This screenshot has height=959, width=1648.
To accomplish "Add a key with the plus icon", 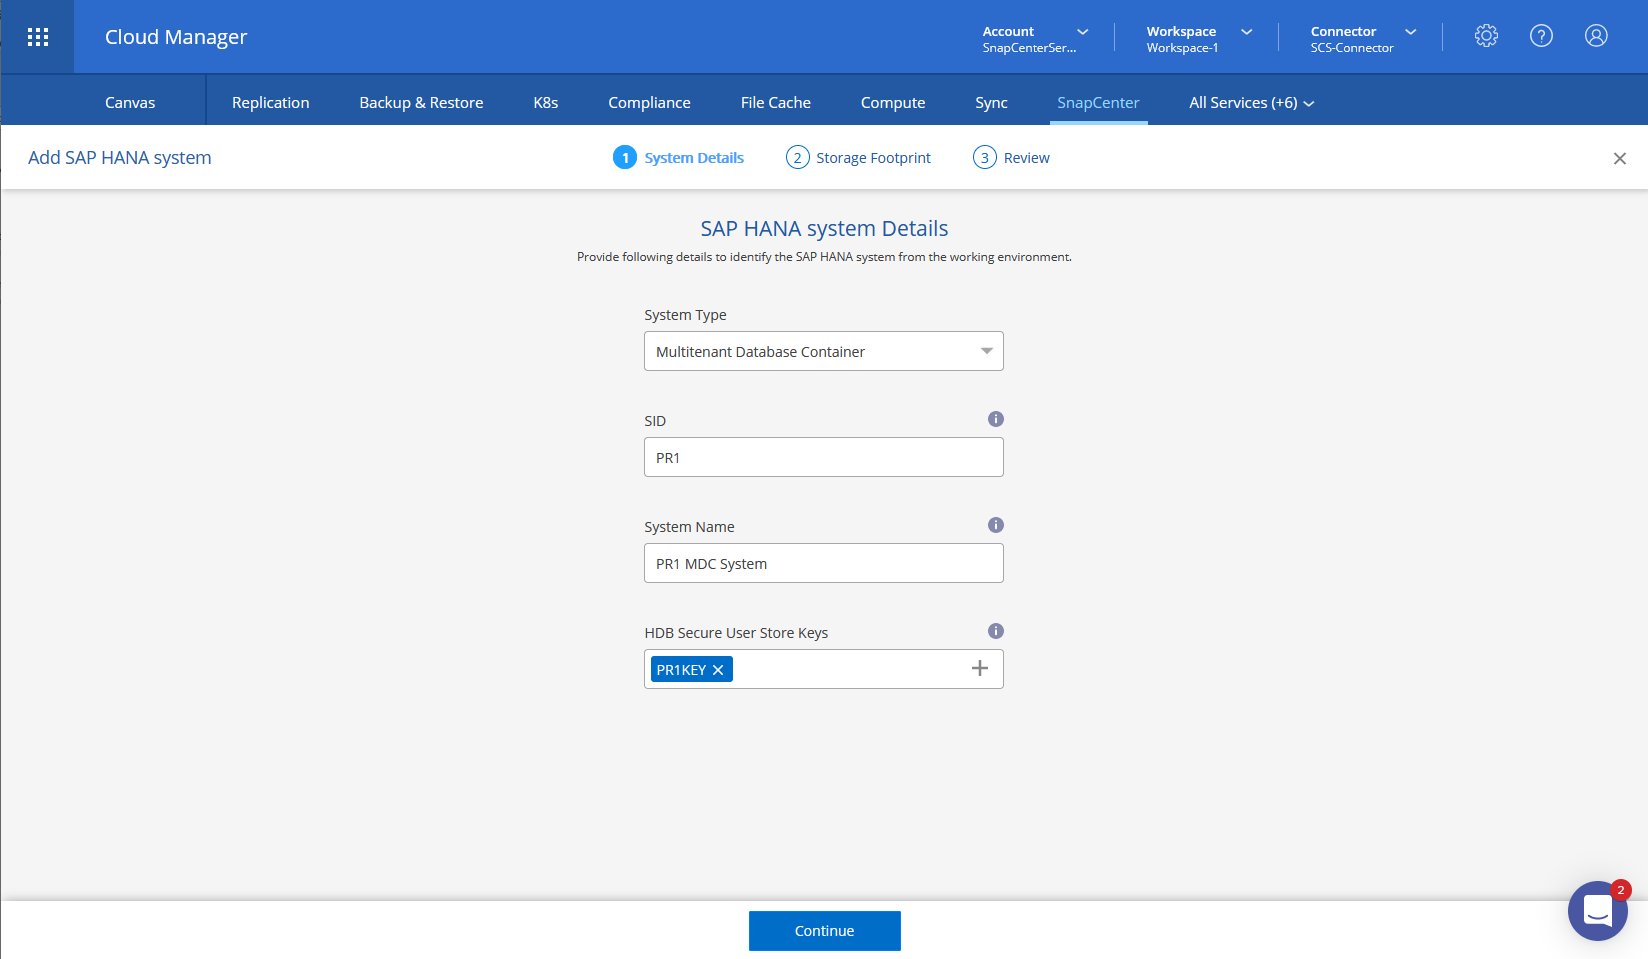I will click(x=980, y=668).
